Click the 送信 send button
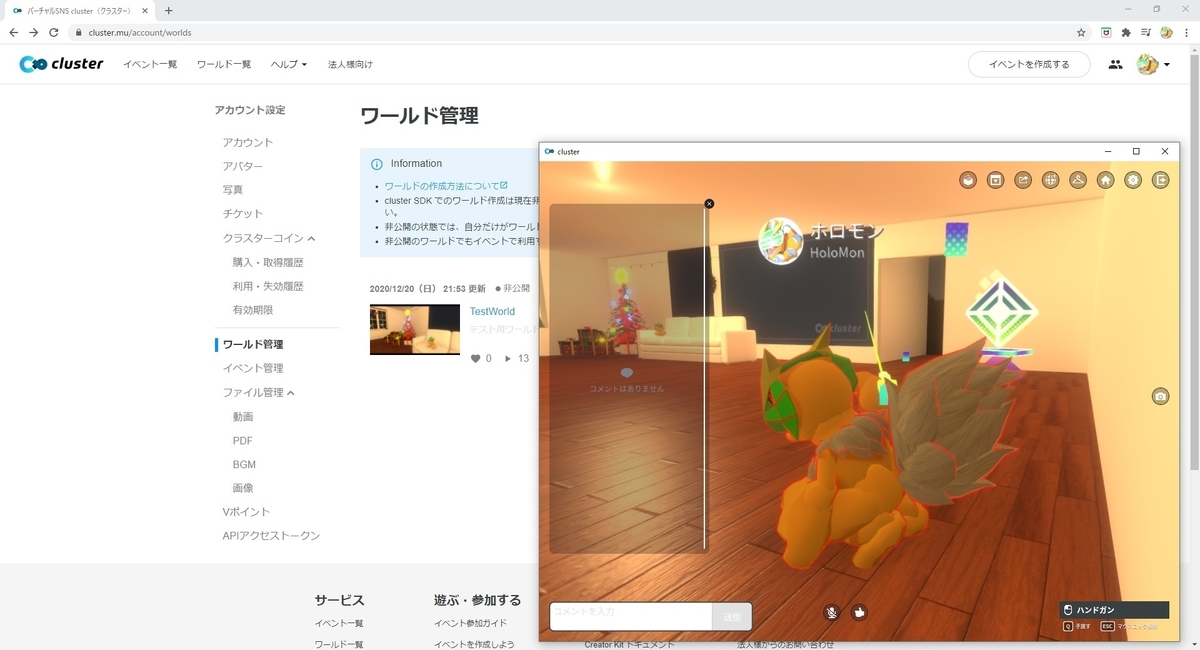 [732, 616]
